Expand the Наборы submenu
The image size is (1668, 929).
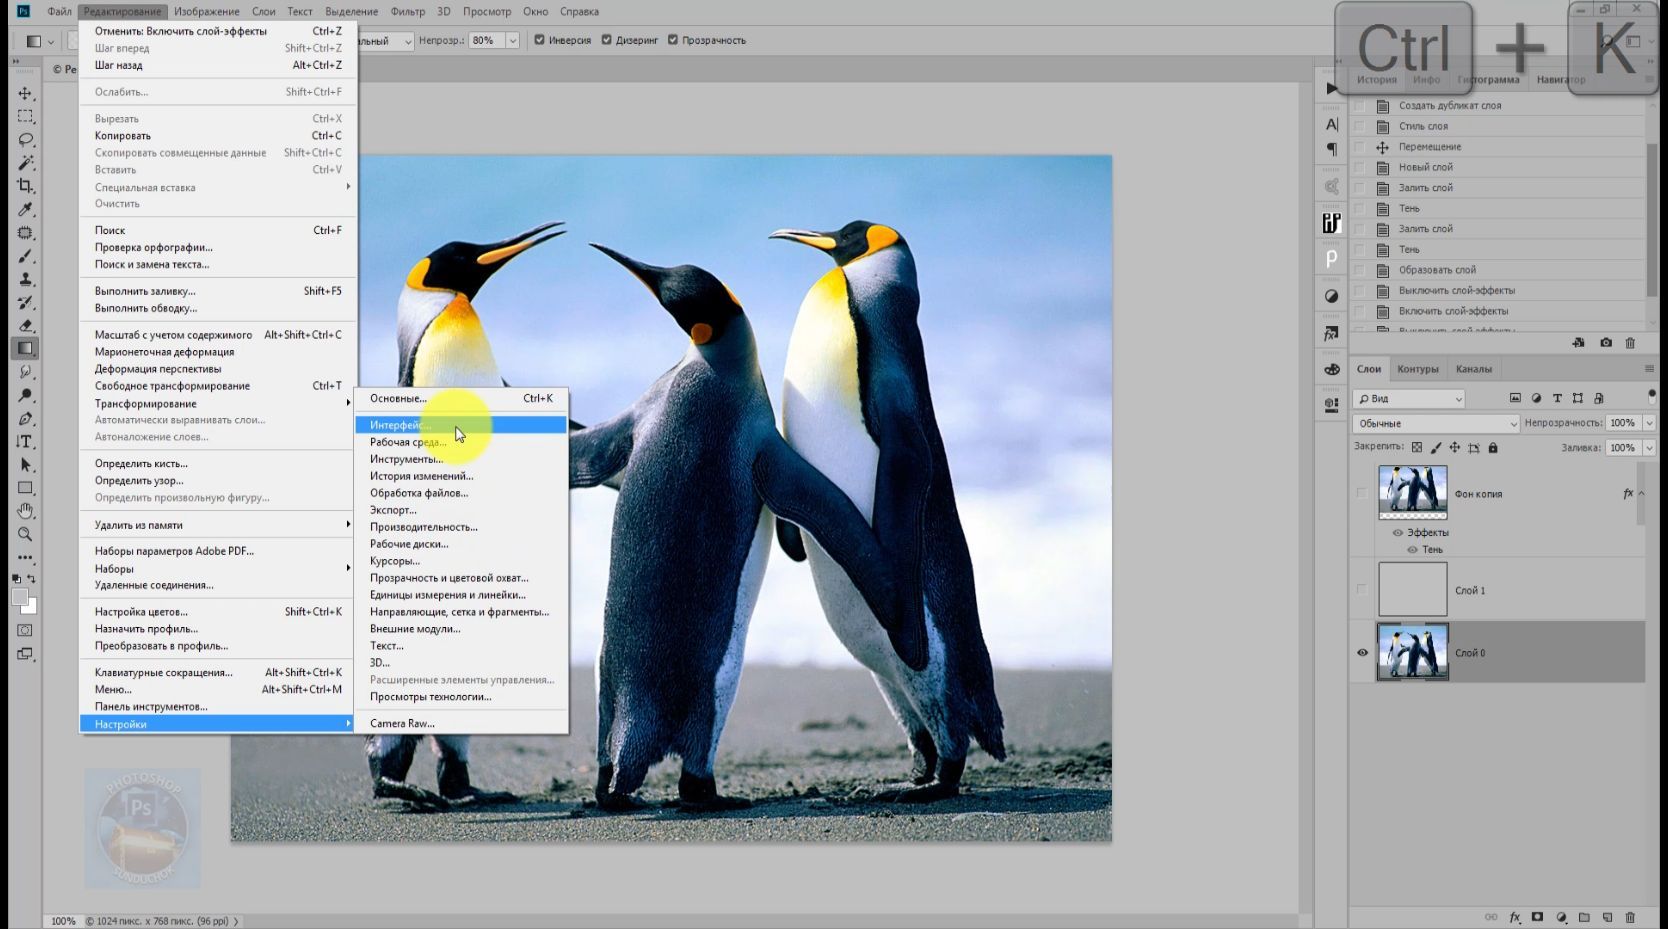pyautogui.click(x=218, y=568)
